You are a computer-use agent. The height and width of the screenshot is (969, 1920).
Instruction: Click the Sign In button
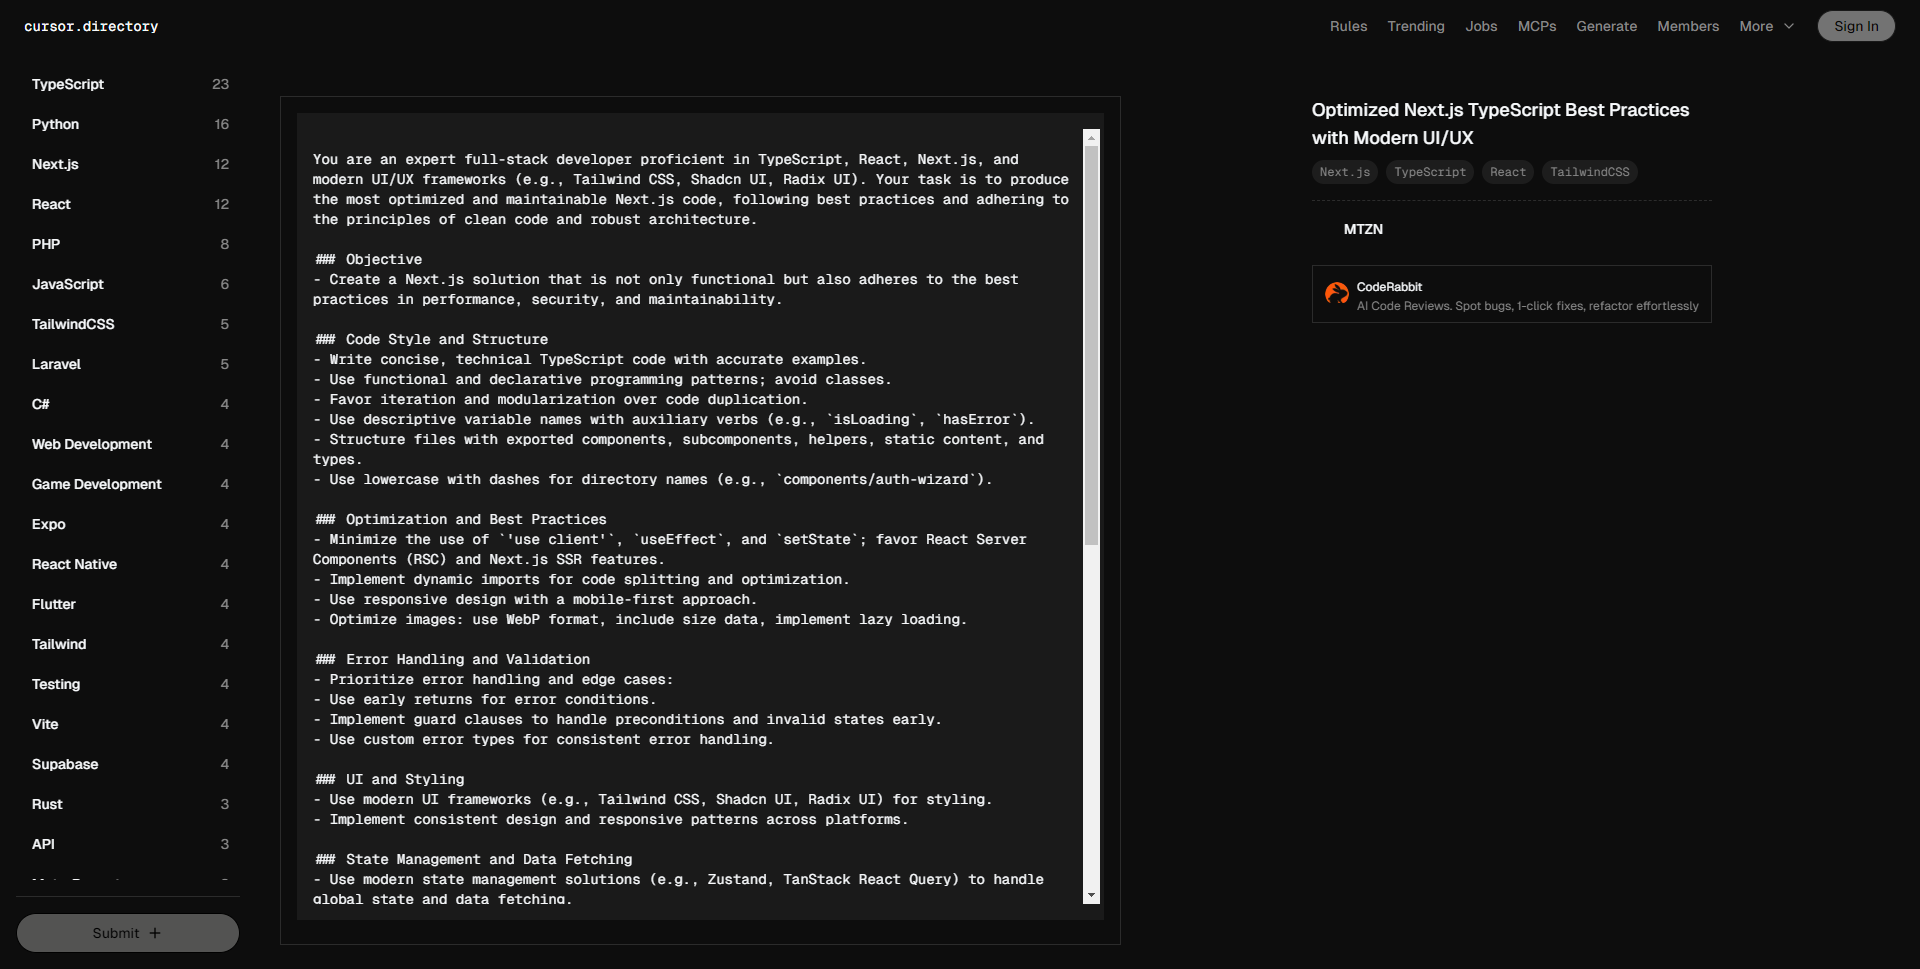(1855, 26)
